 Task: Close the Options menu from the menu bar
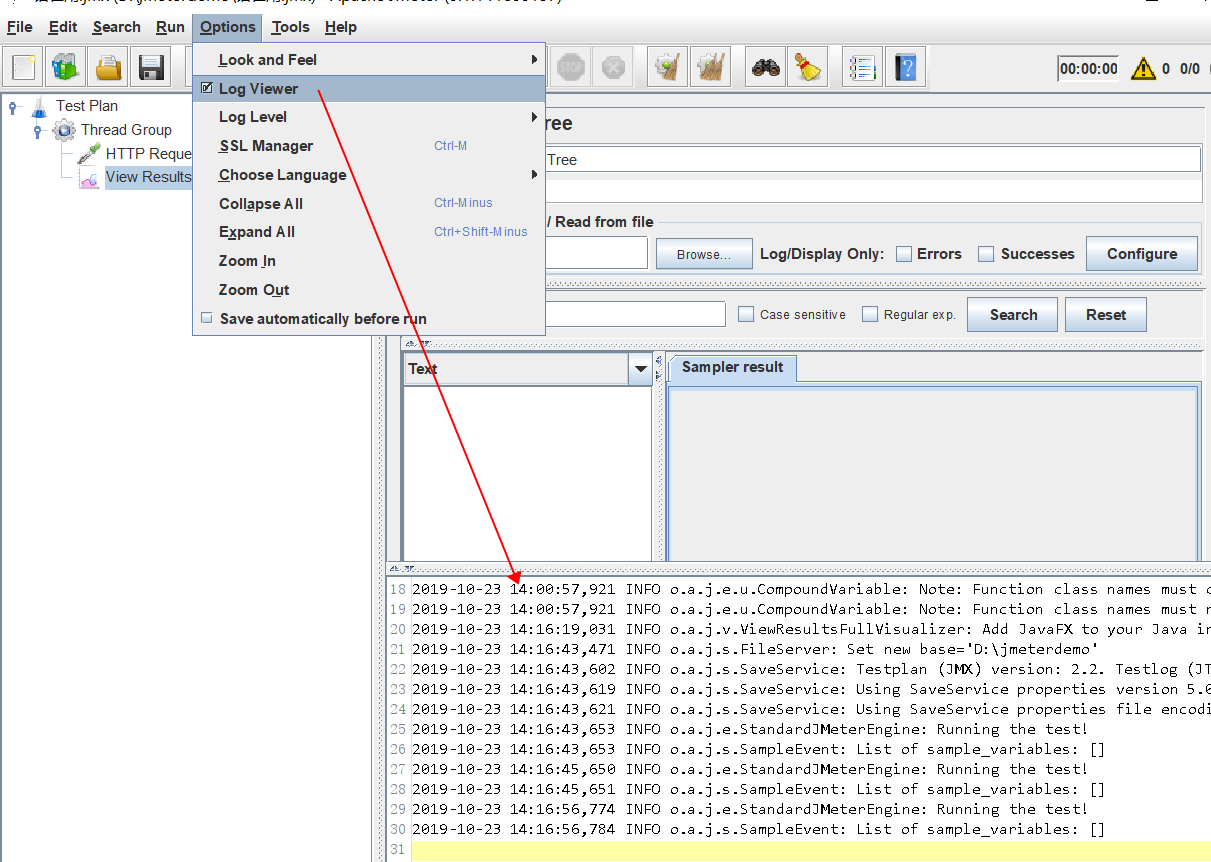point(227,27)
